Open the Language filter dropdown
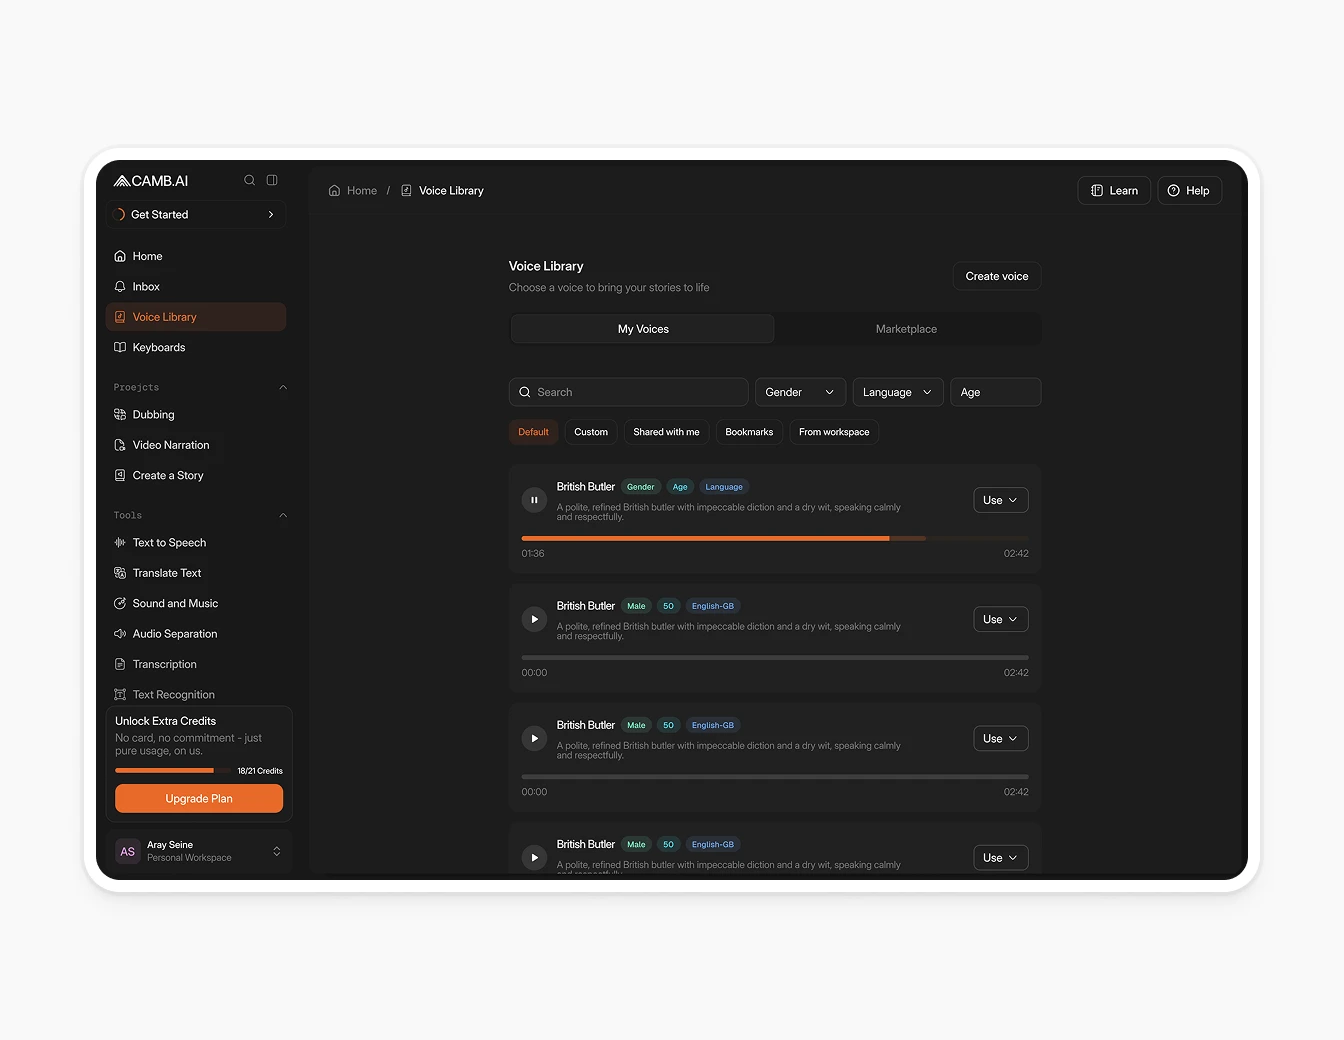Image resolution: width=1344 pixels, height=1040 pixels. (x=896, y=392)
